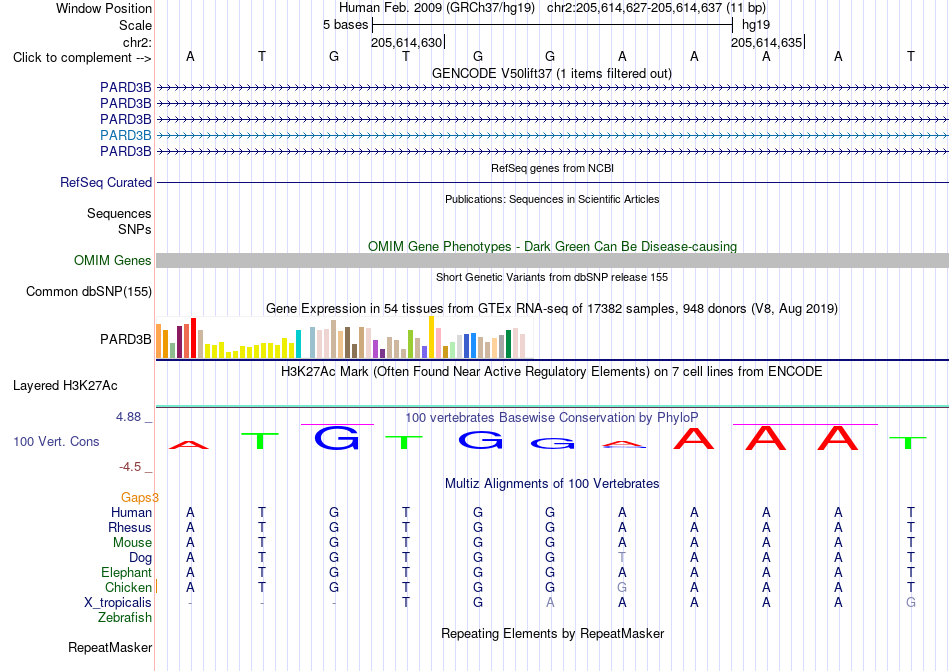Image resolution: width=950 pixels, height=671 pixels.
Task: Click the tall red GTEx expression bar
Action: 193,338
